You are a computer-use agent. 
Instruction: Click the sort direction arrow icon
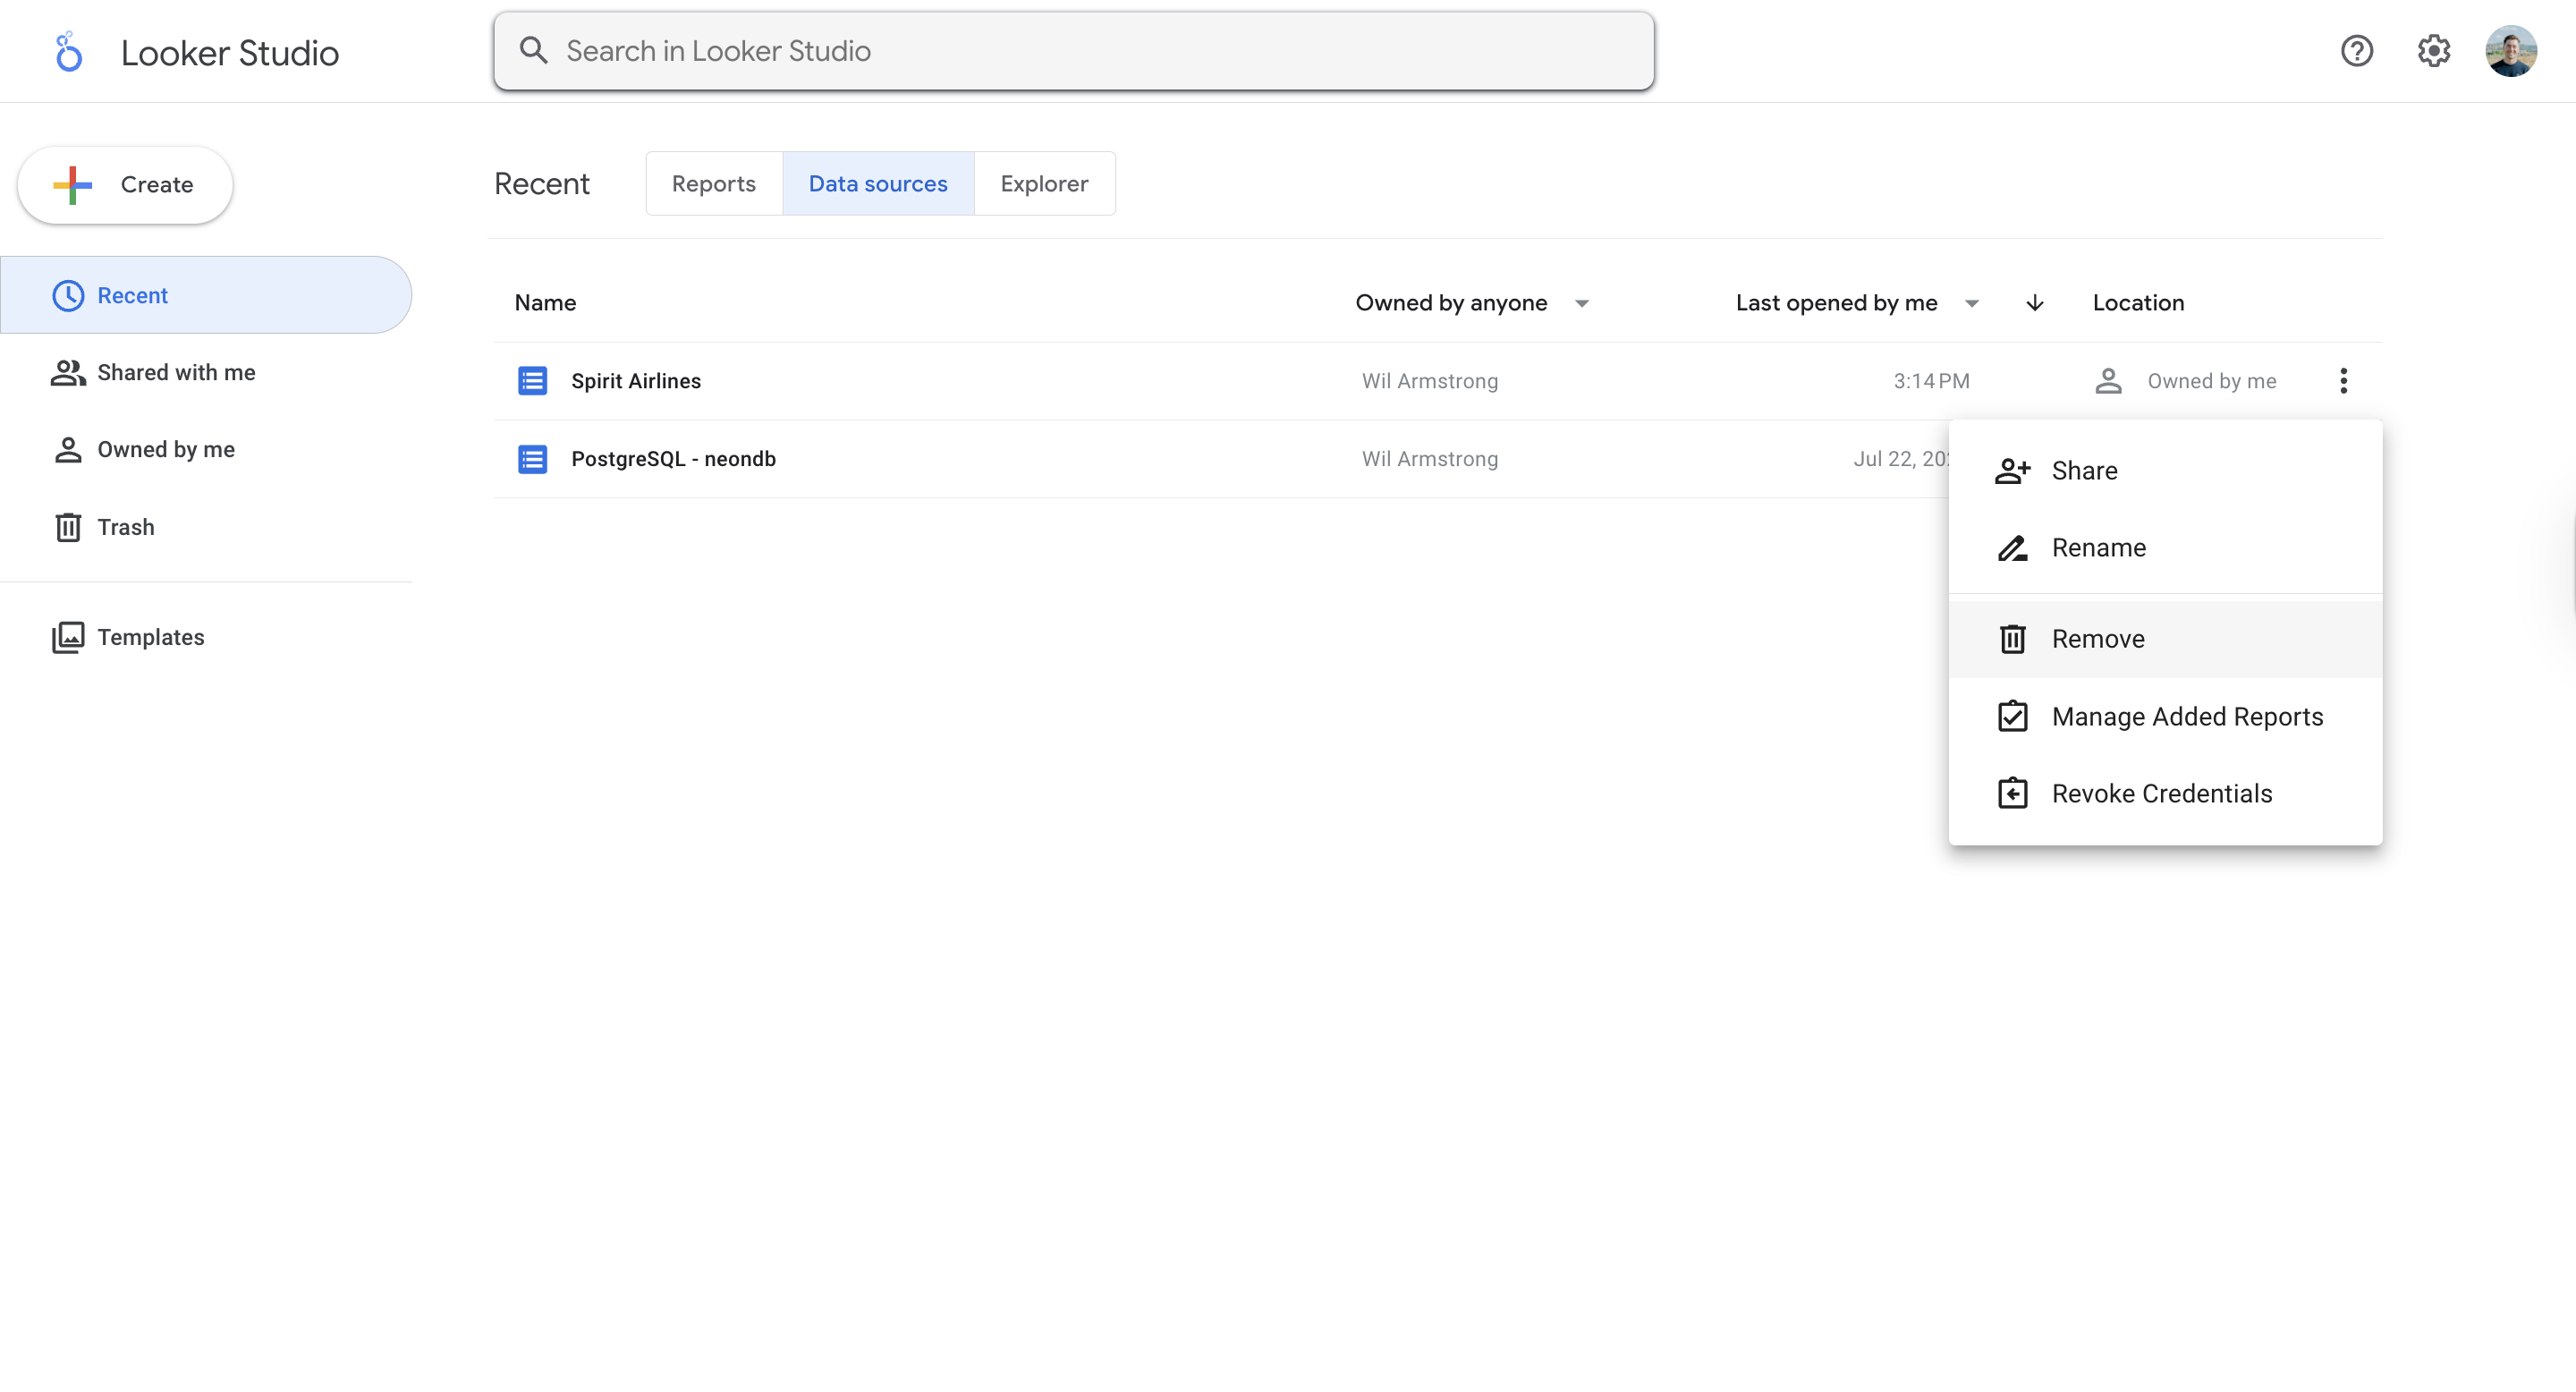[x=2034, y=303]
